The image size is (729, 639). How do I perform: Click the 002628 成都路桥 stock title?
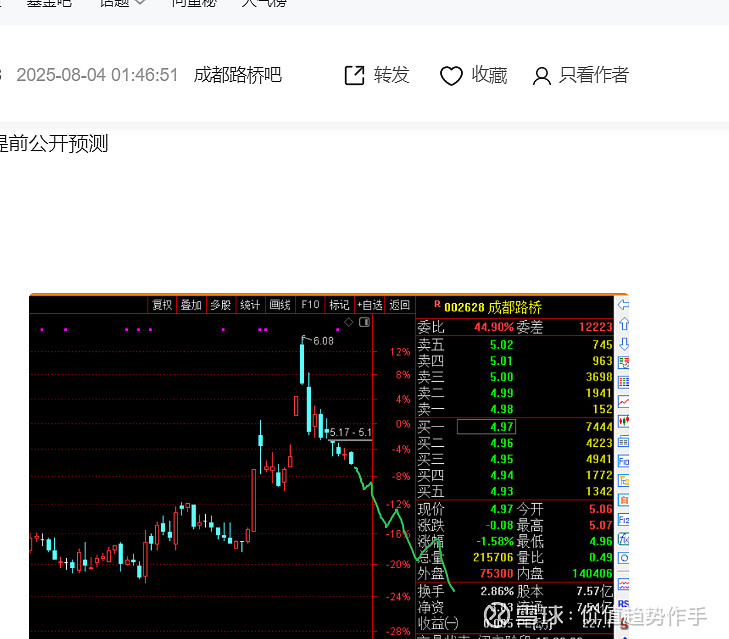point(493,307)
